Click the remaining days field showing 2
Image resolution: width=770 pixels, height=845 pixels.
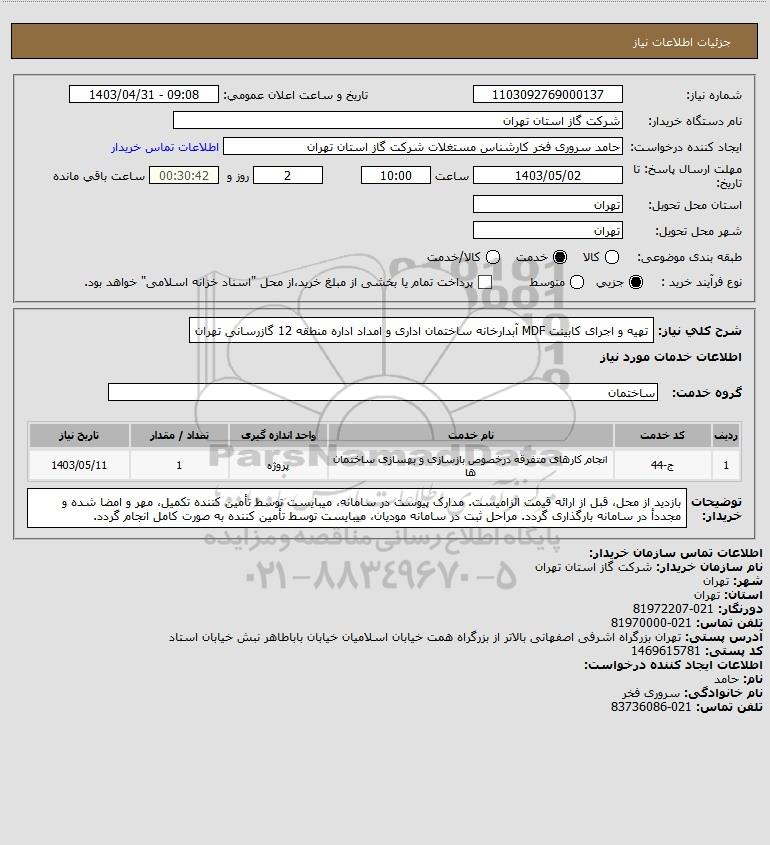click(x=288, y=176)
